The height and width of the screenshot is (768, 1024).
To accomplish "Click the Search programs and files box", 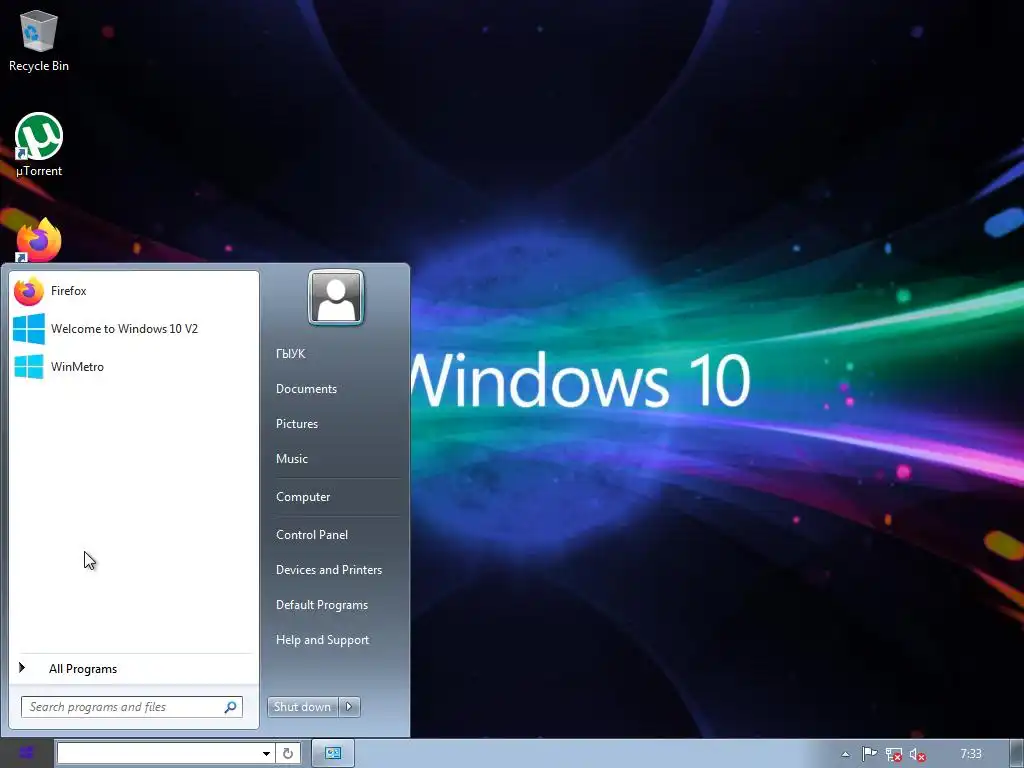I will pyautogui.click(x=131, y=707).
